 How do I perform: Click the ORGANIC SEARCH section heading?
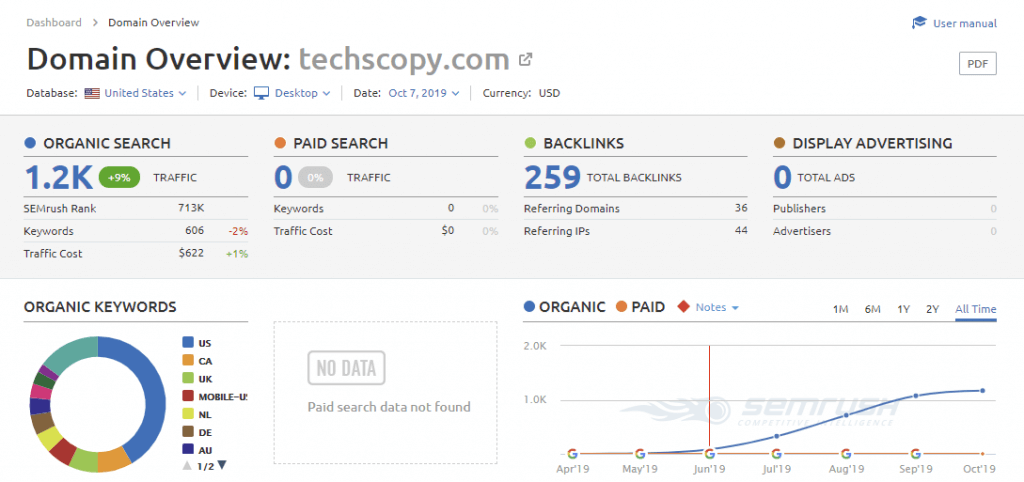click(x=106, y=143)
